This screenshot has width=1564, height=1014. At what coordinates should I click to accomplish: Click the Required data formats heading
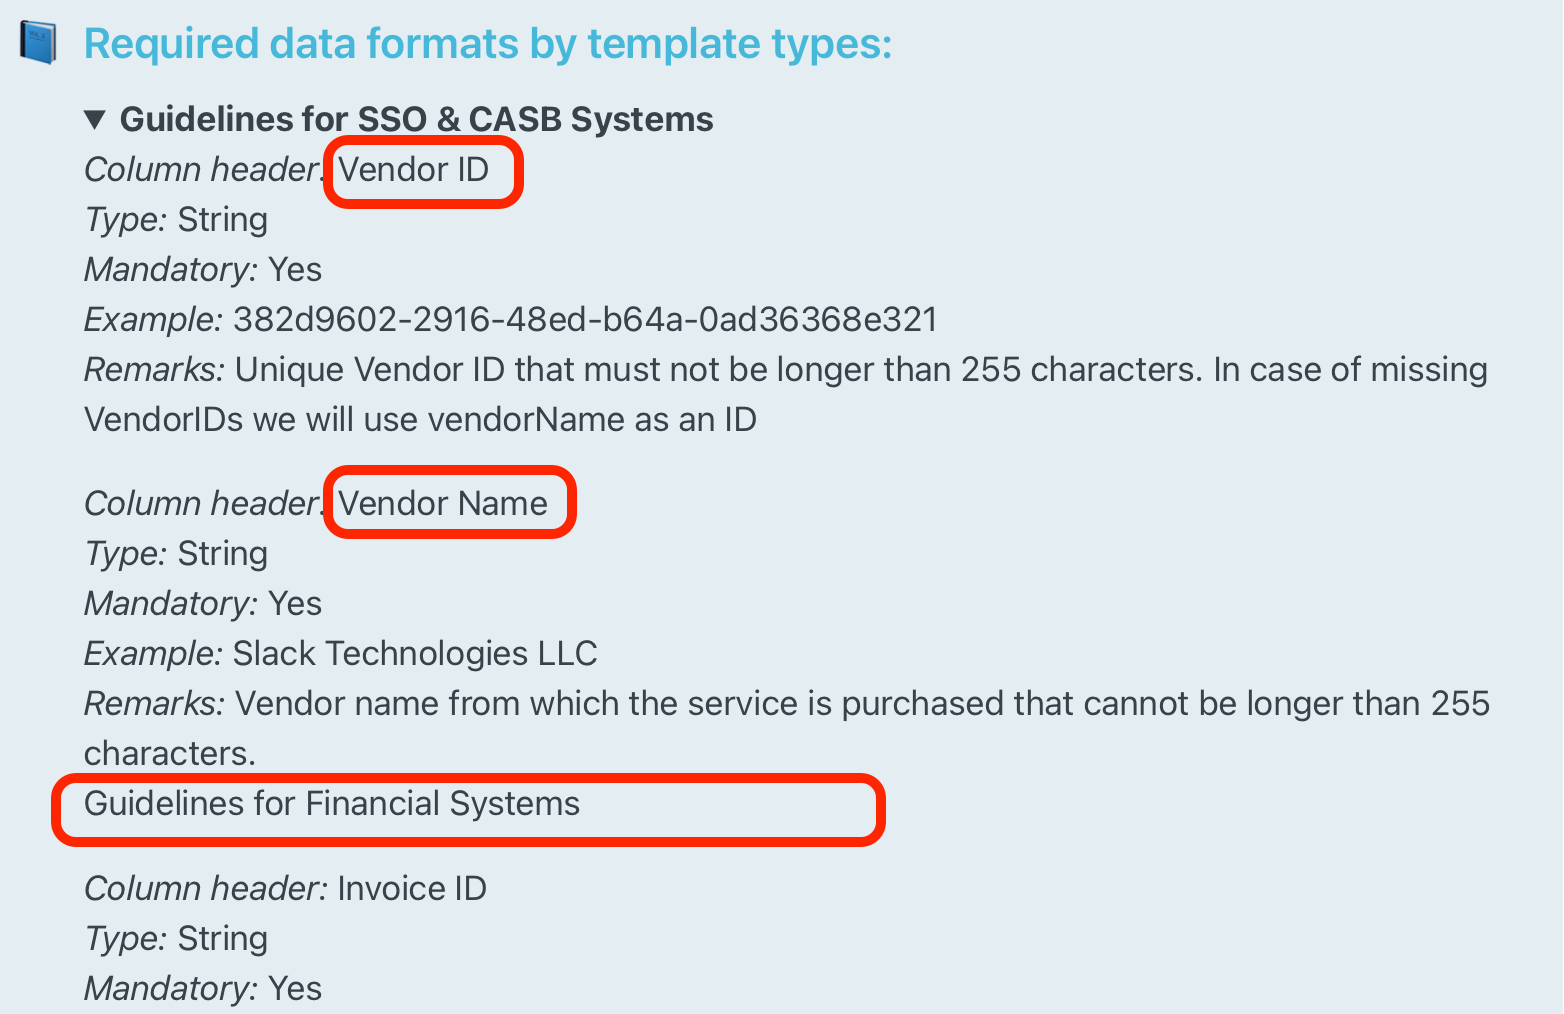click(x=488, y=44)
